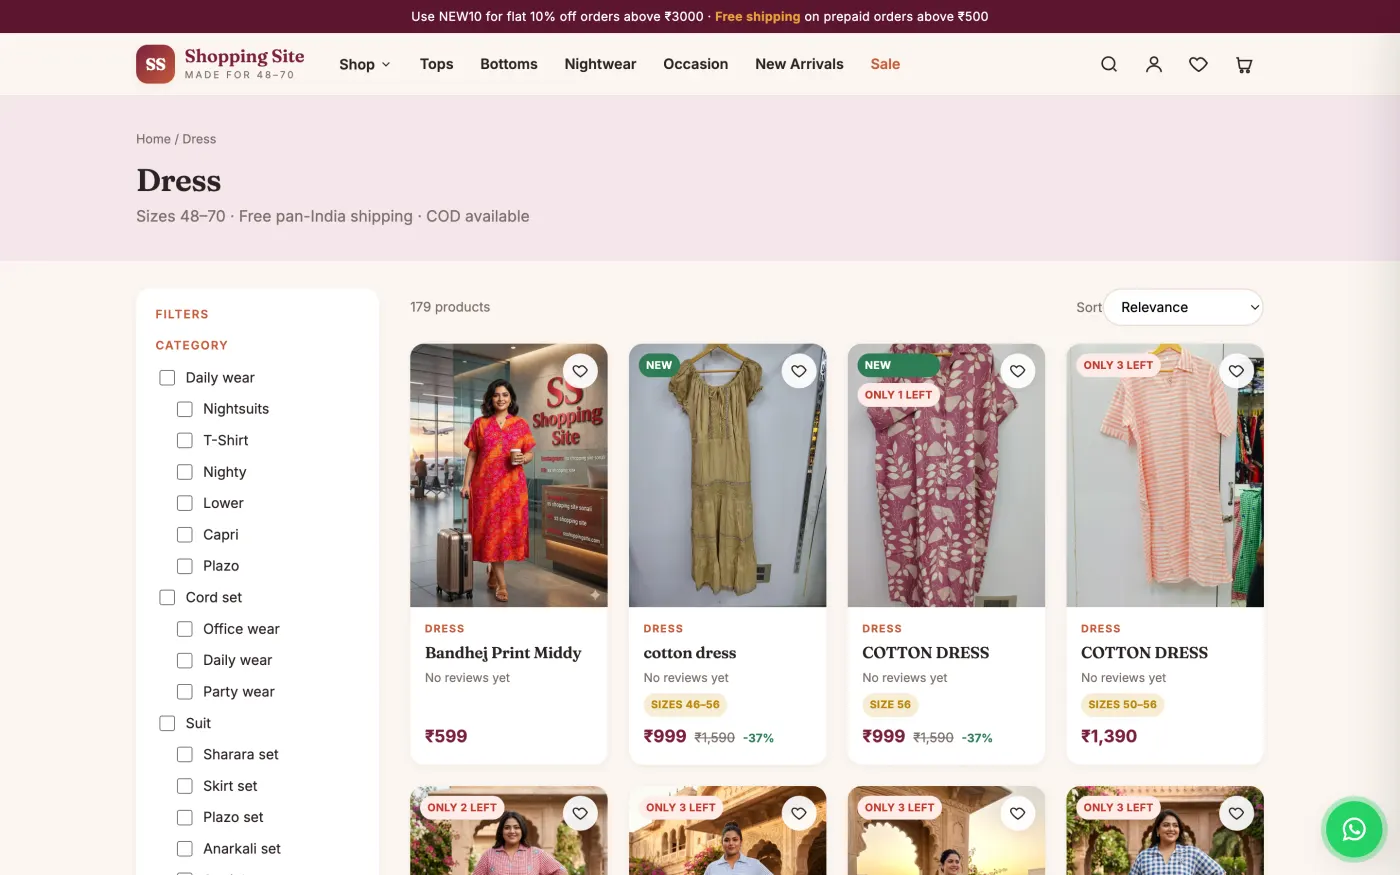Open the COTTON DRESS title priced ₹1,390
The height and width of the screenshot is (875, 1400).
click(1144, 653)
